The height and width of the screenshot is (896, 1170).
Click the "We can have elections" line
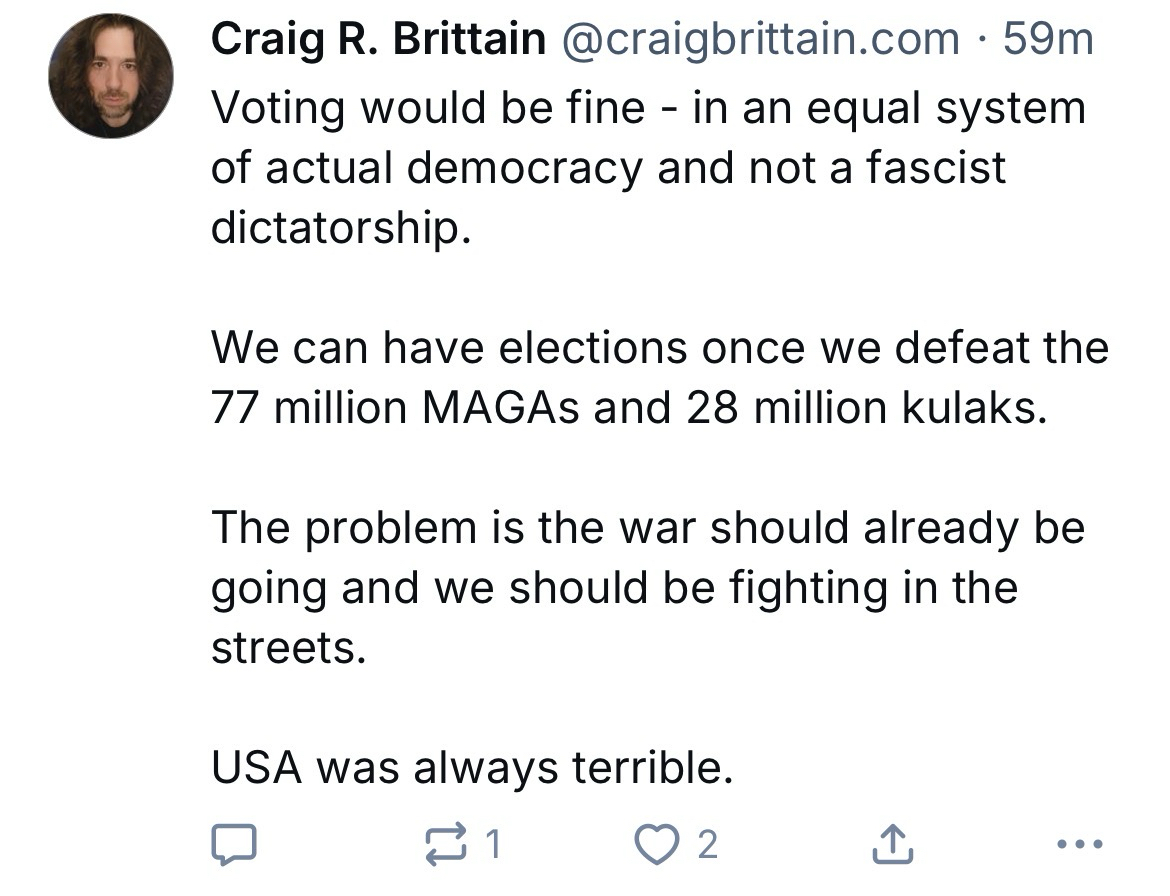(x=659, y=348)
